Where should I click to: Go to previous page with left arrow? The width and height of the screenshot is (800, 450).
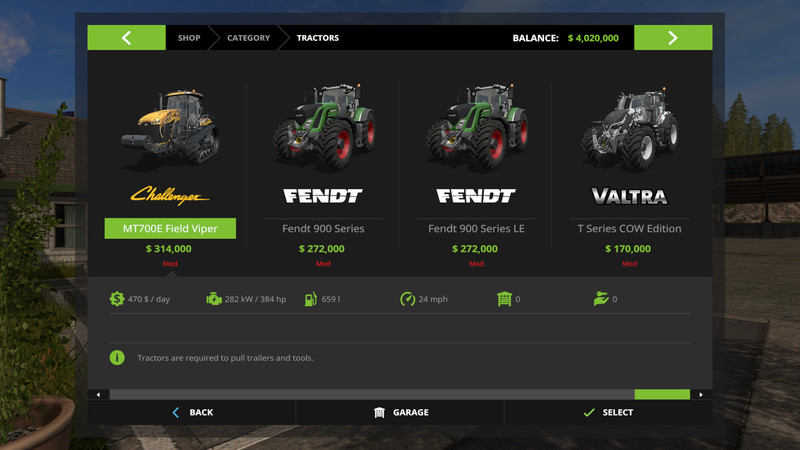click(127, 38)
